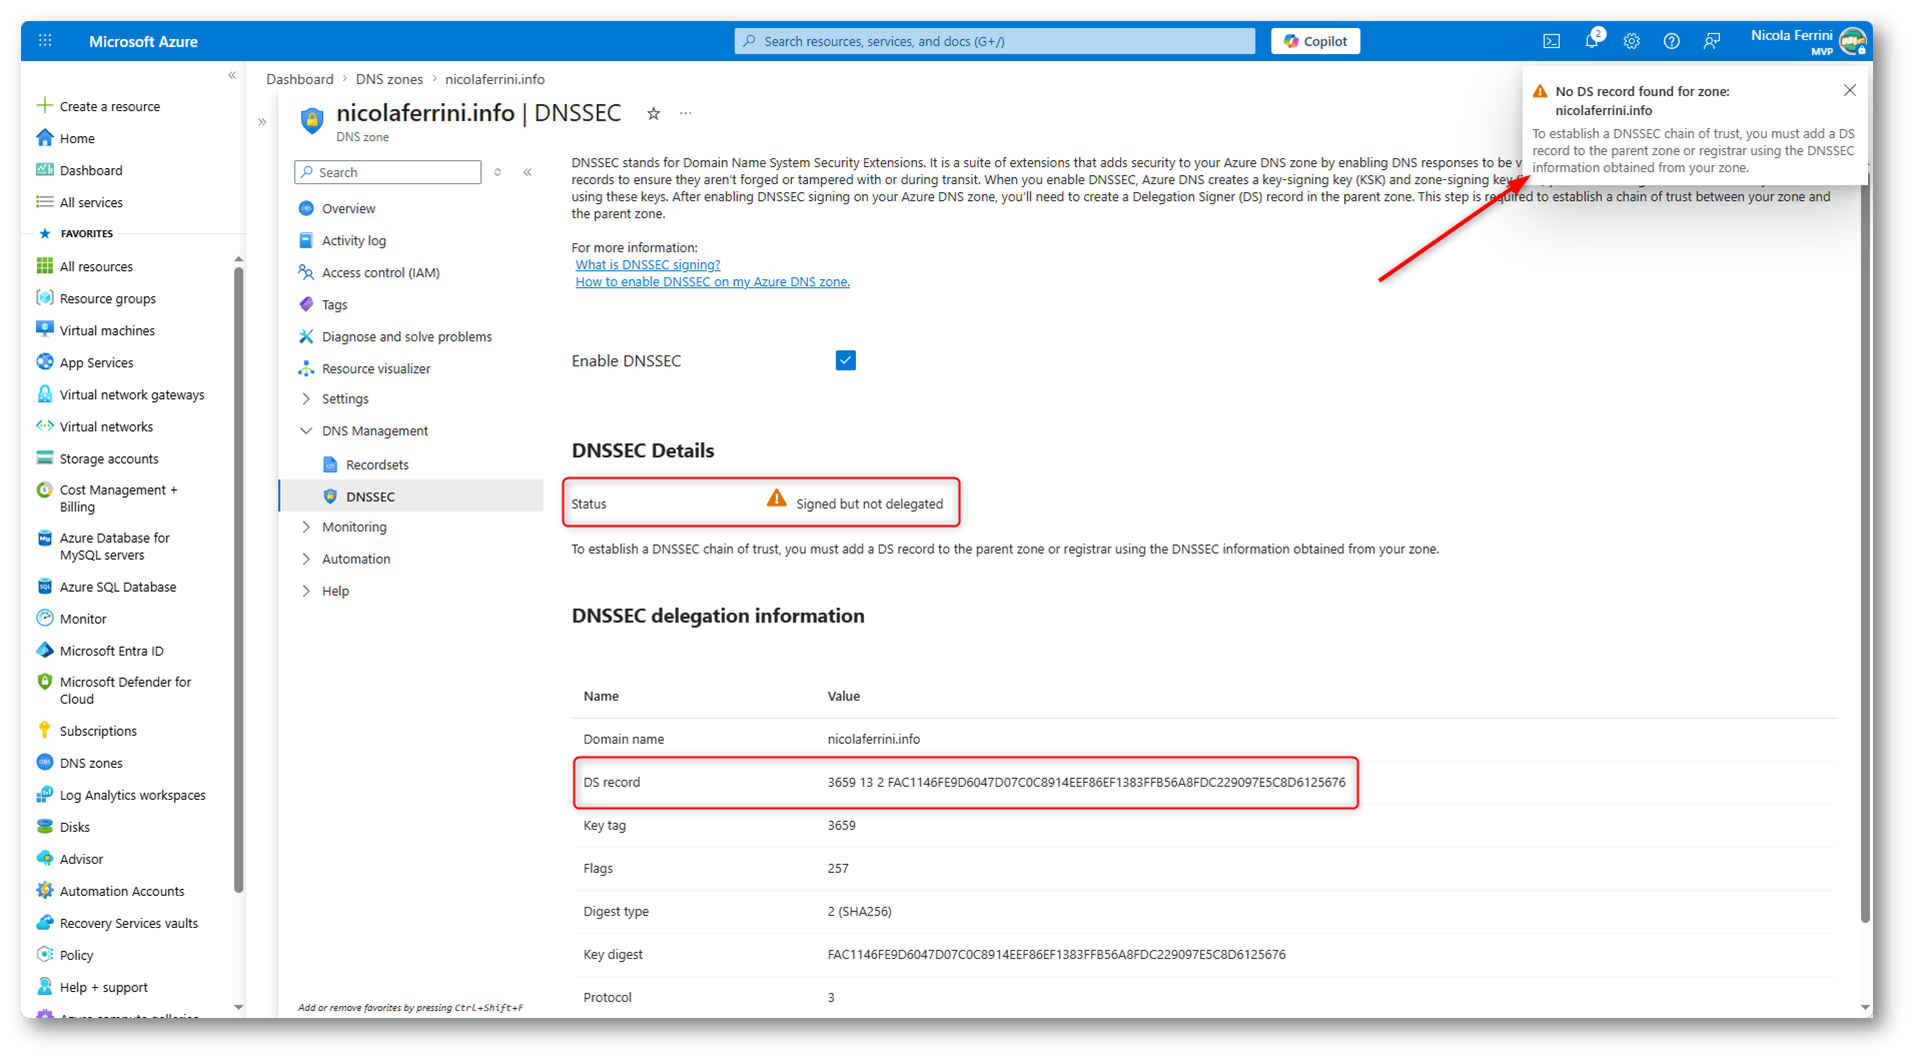Open the feedback icon in header
The width and height of the screenshot is (1915, 1060).
[x=1711, y=41]
